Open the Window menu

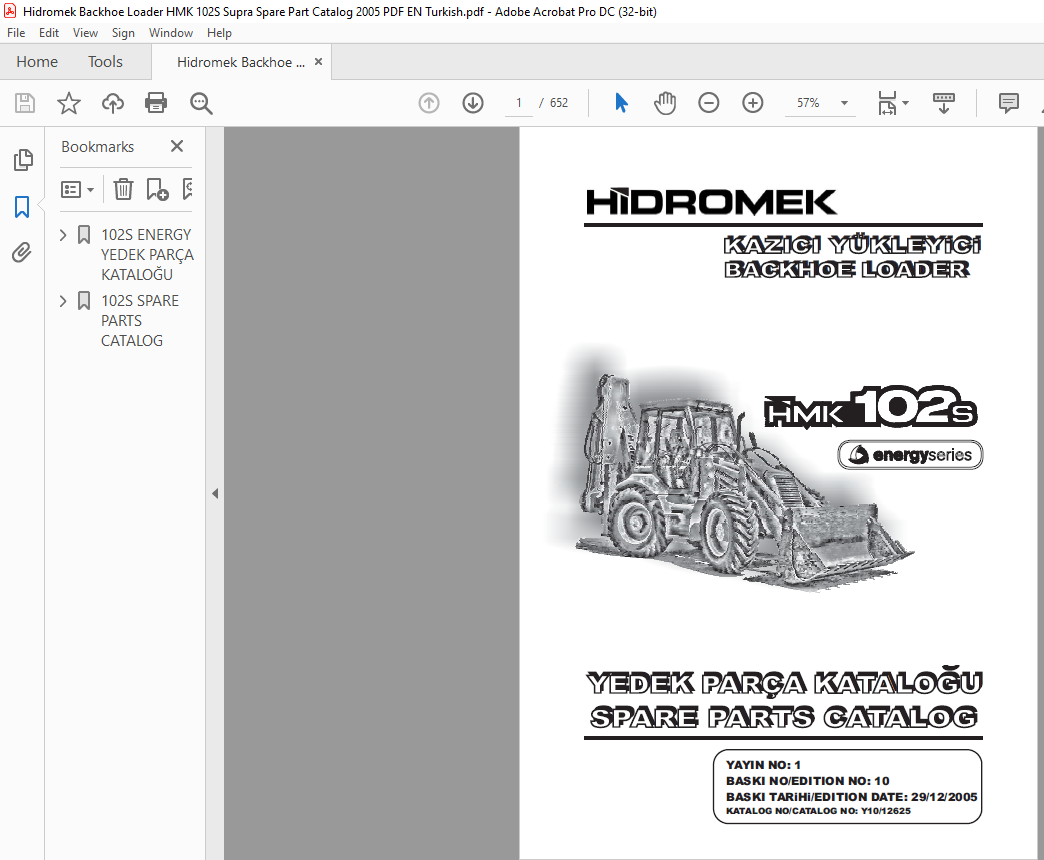[170, 33]
